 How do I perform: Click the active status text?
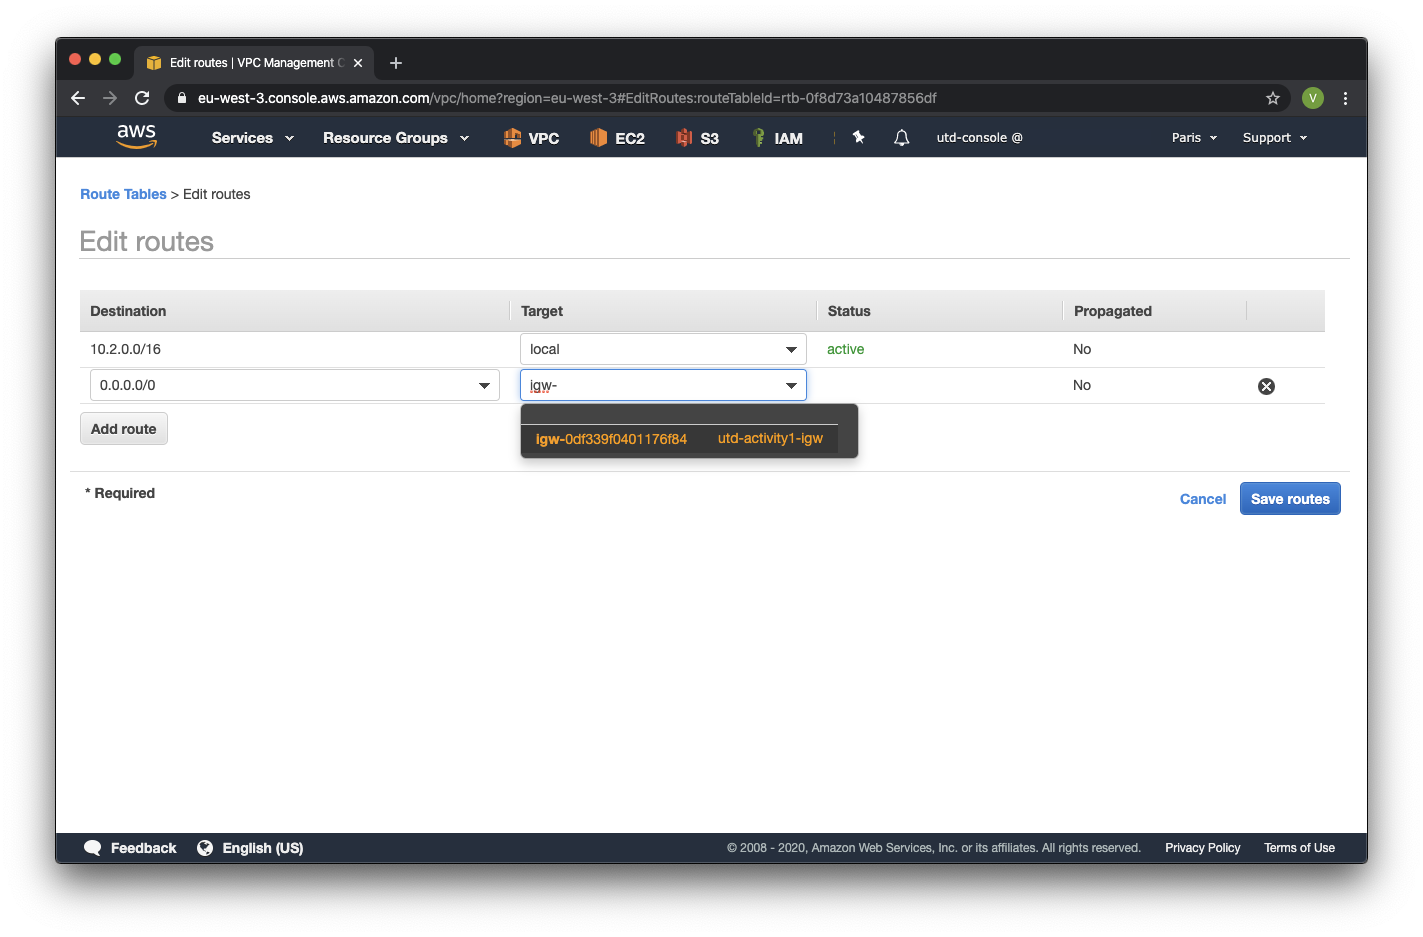click(845, 350)
